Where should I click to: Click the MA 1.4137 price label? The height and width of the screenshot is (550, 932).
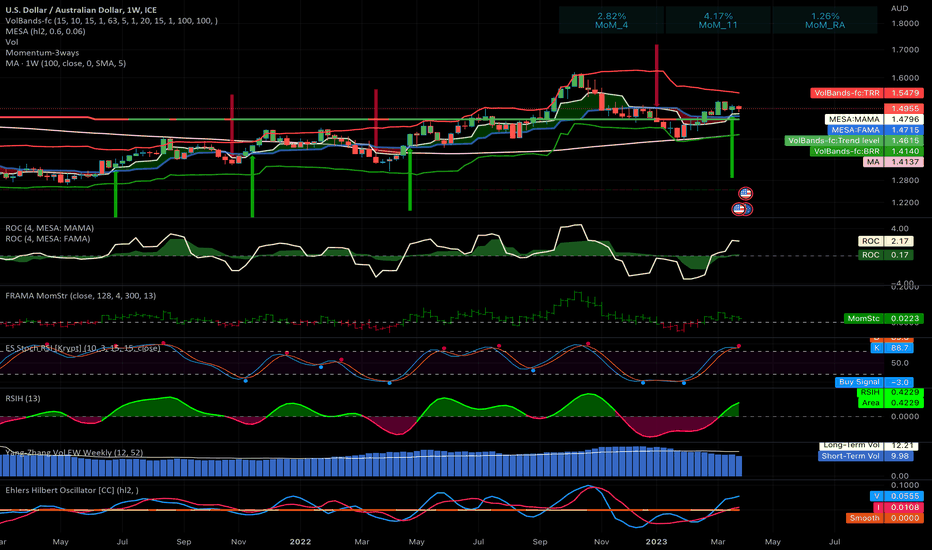point(893,162)
